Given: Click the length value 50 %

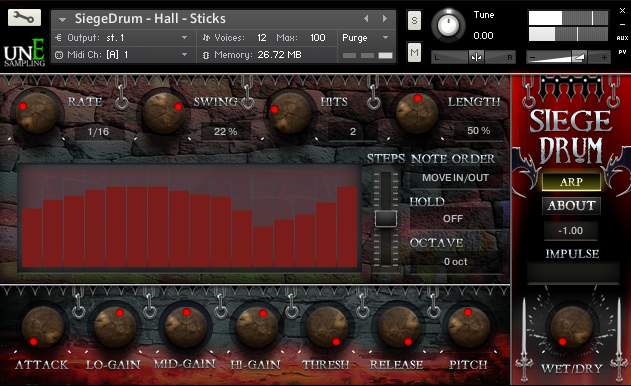Looking at the screenshot, I should click(x=478, y=131).
